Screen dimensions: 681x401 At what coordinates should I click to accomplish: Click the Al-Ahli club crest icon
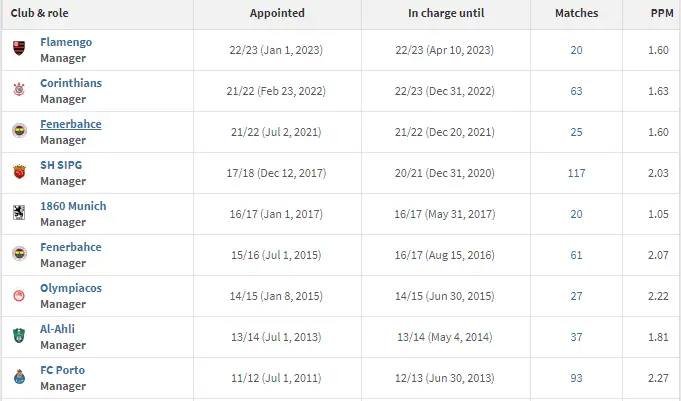(19, 337)
